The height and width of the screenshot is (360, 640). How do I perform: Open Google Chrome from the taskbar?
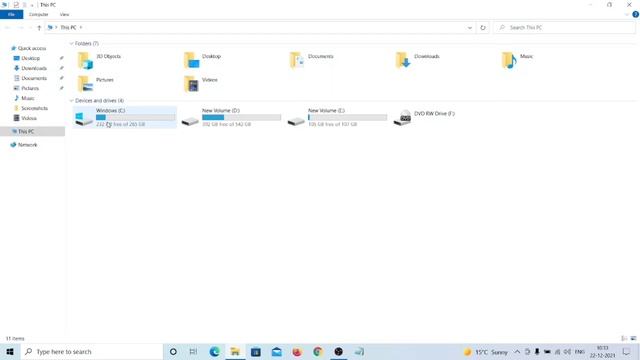coord(318,351)
